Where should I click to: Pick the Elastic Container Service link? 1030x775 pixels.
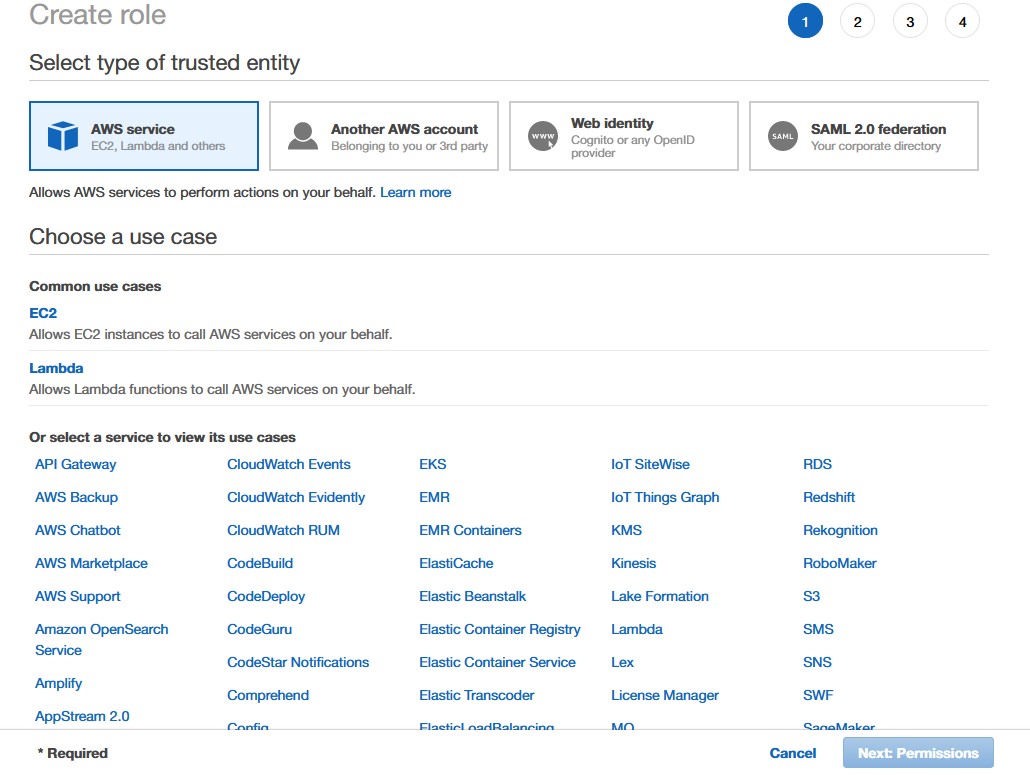click(497, 662)
